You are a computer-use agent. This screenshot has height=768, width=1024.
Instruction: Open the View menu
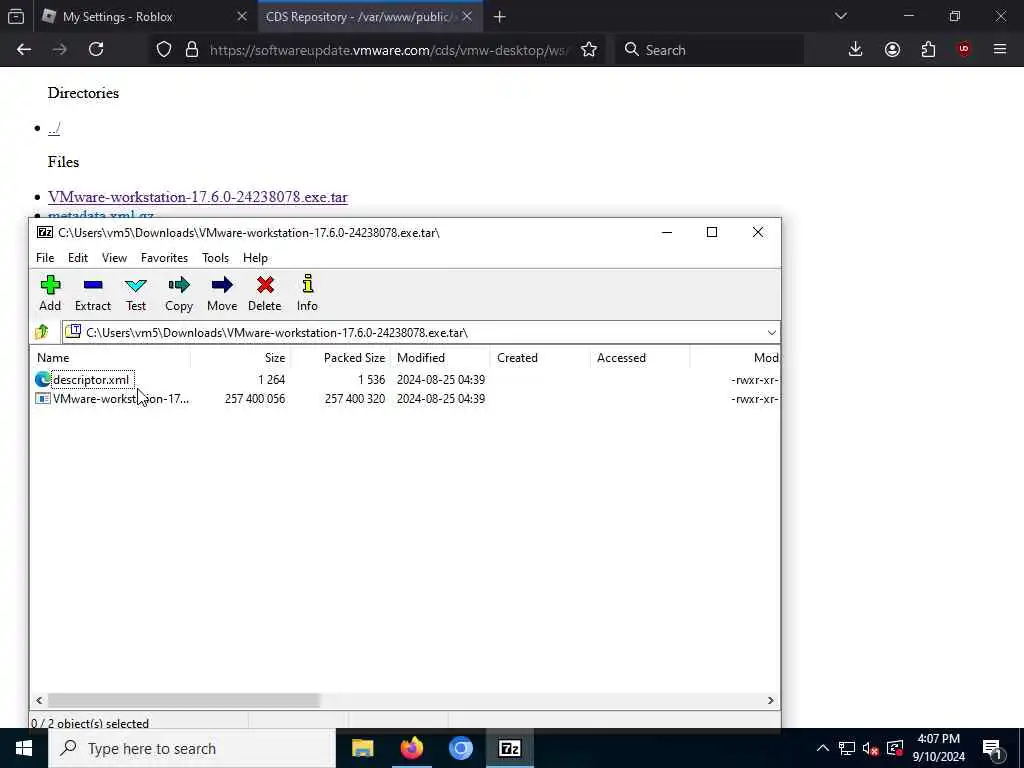pyautogui.click(x=114, y=258)
